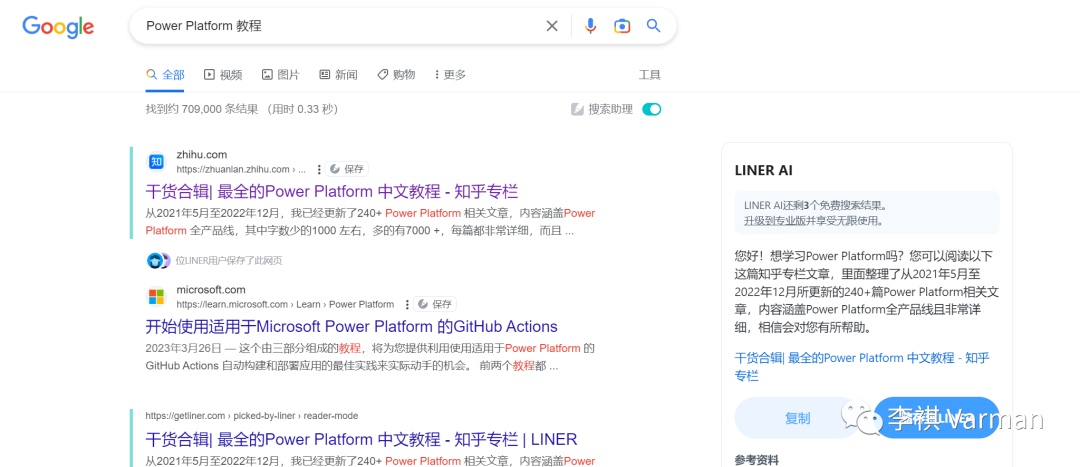Clear the search box text
This screenshot has height=467, width=1080.
551,26
